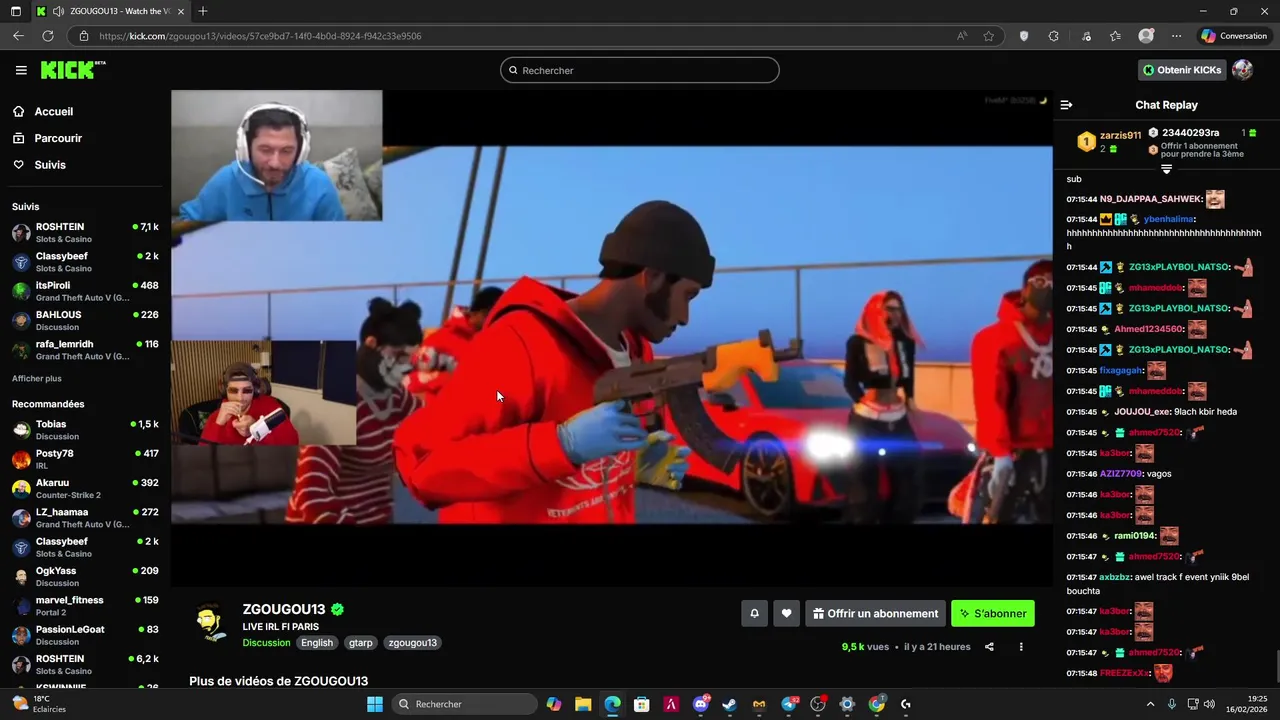Click Offrir un abonnement button
The image size is (1280, 720).
click(875, 614)
